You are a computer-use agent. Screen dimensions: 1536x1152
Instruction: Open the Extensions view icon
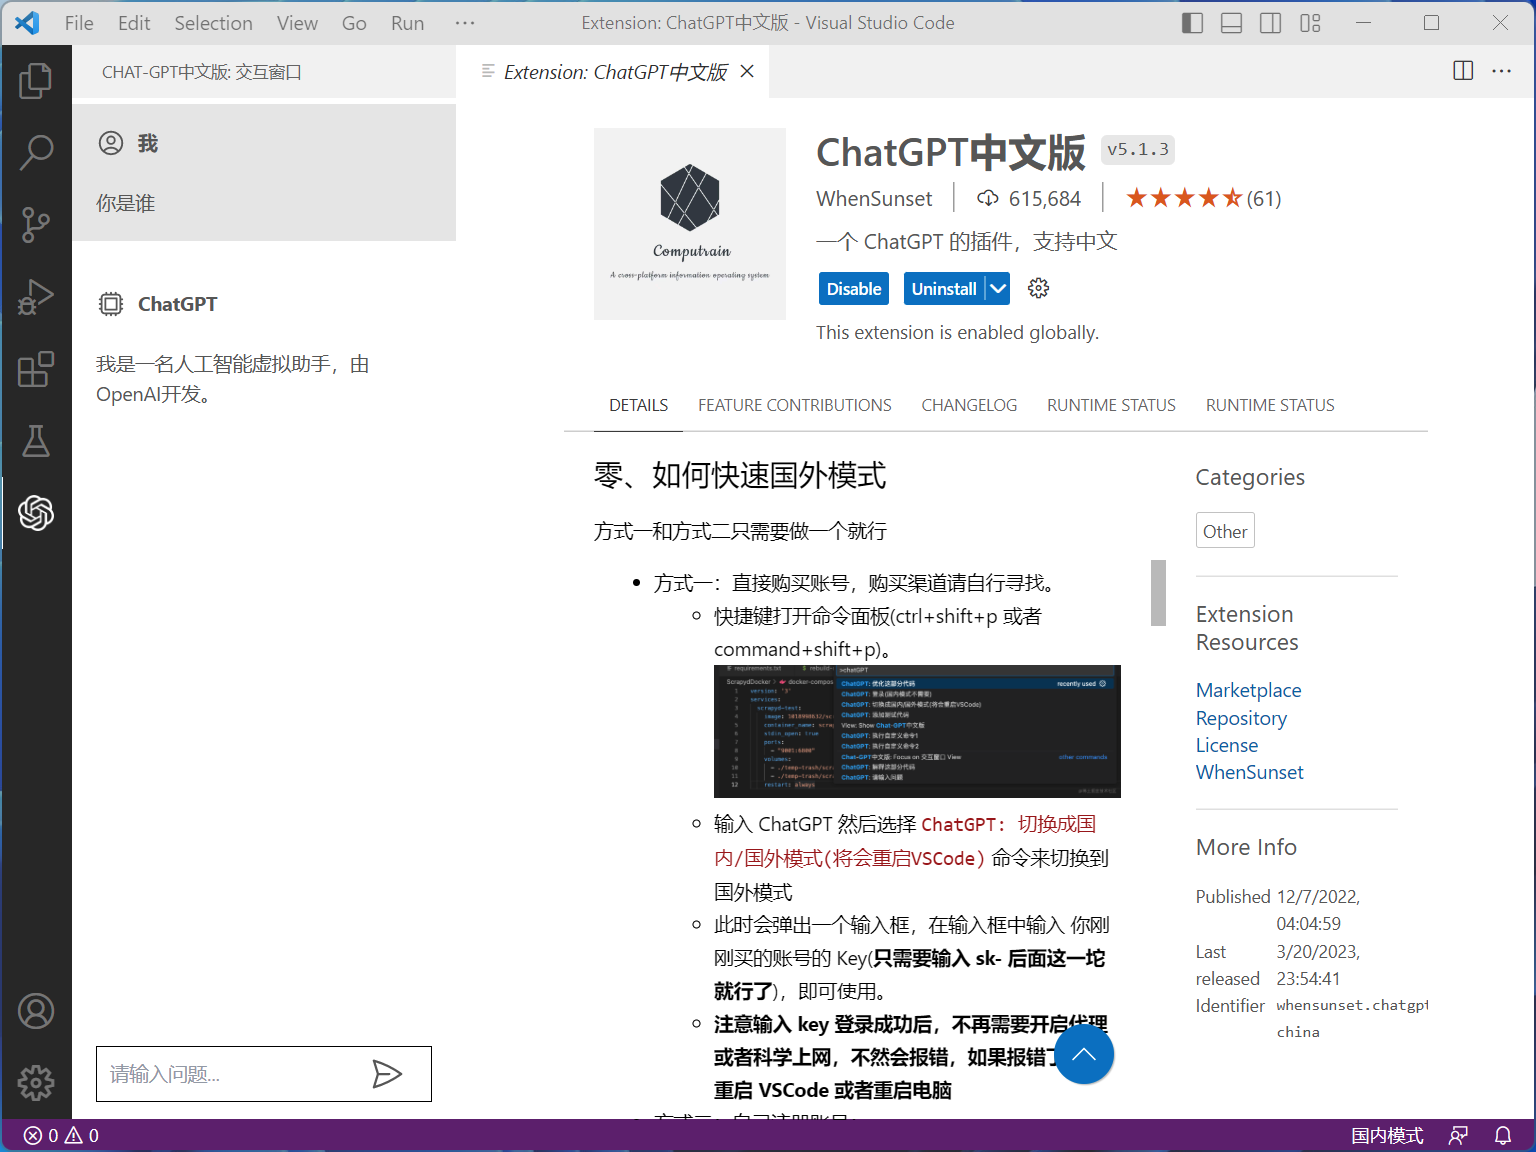36,369
